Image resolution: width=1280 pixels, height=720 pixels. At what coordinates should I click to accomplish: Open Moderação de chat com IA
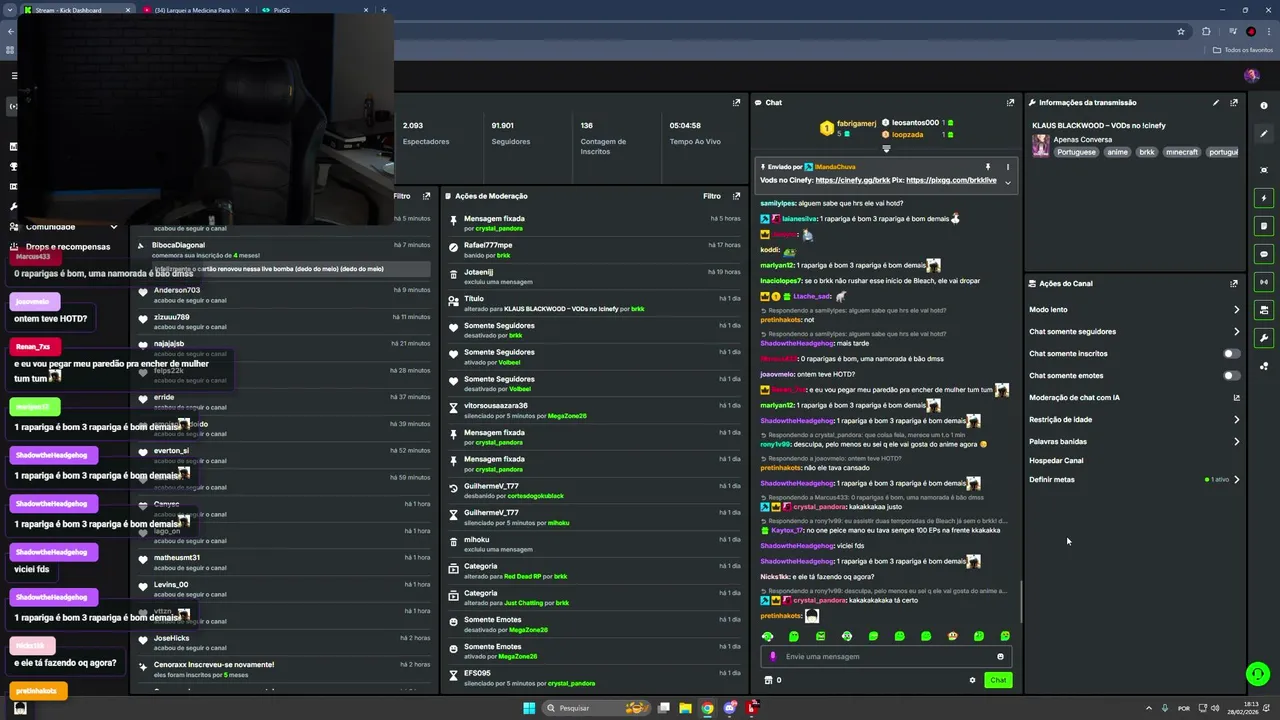tap(1135, 397)
